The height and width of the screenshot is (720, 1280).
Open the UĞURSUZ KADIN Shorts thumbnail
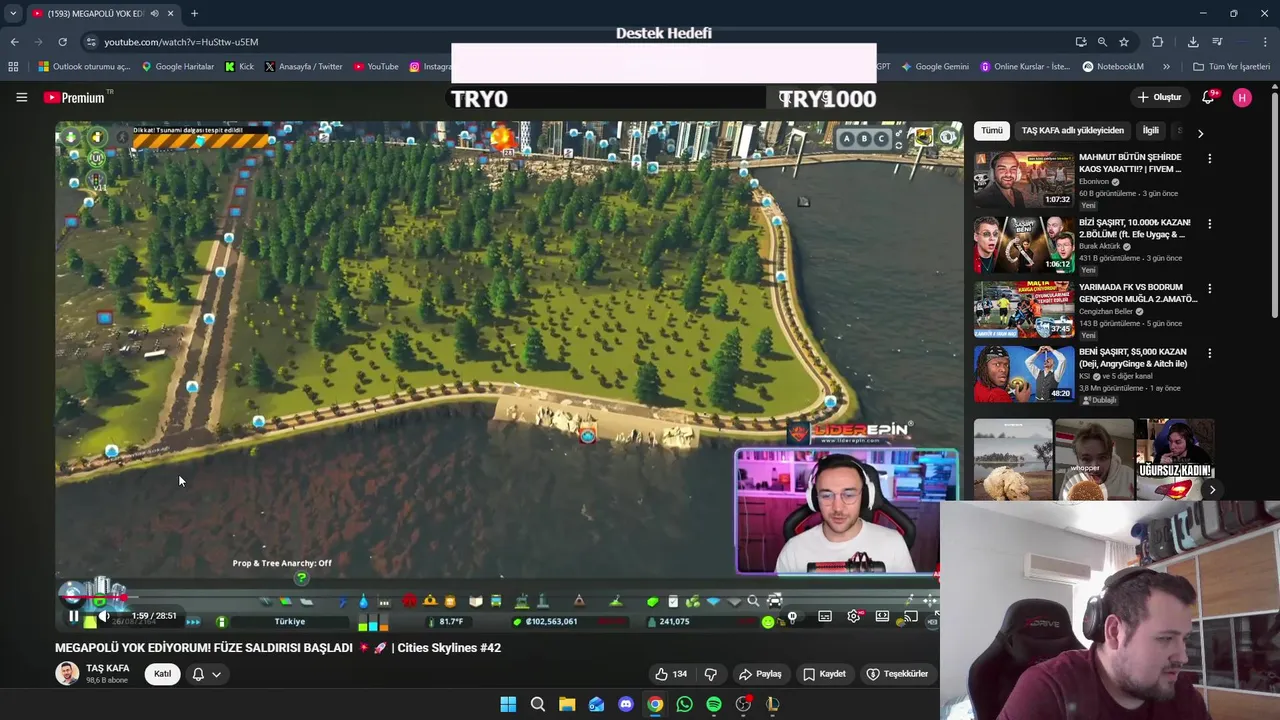(1175, 459)
